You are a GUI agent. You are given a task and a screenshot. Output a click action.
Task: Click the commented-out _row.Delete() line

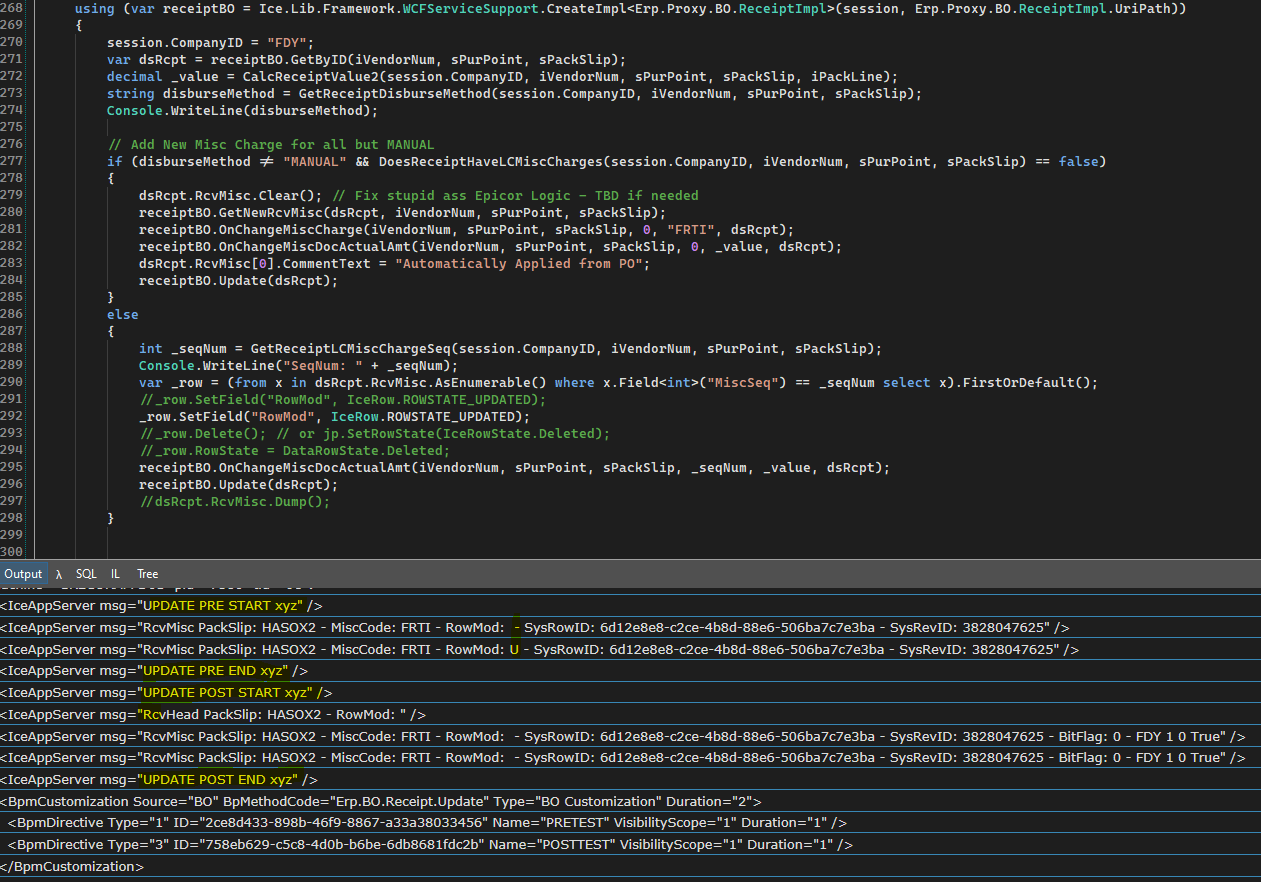pyautogui.click(x=375, y=433)
